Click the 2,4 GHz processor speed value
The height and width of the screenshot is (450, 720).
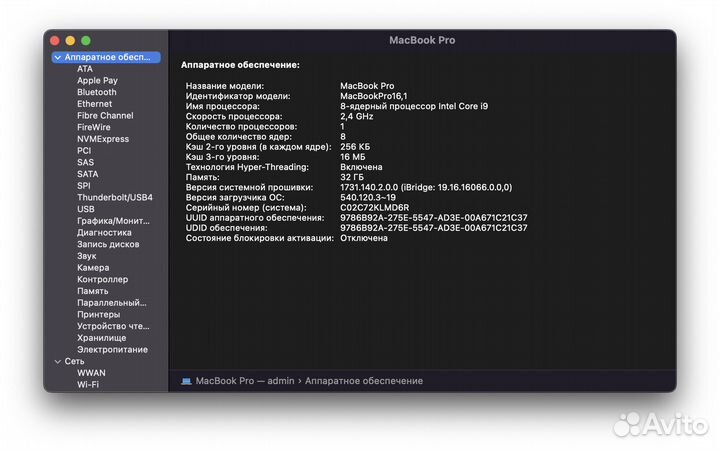click(x=356, y=117)
